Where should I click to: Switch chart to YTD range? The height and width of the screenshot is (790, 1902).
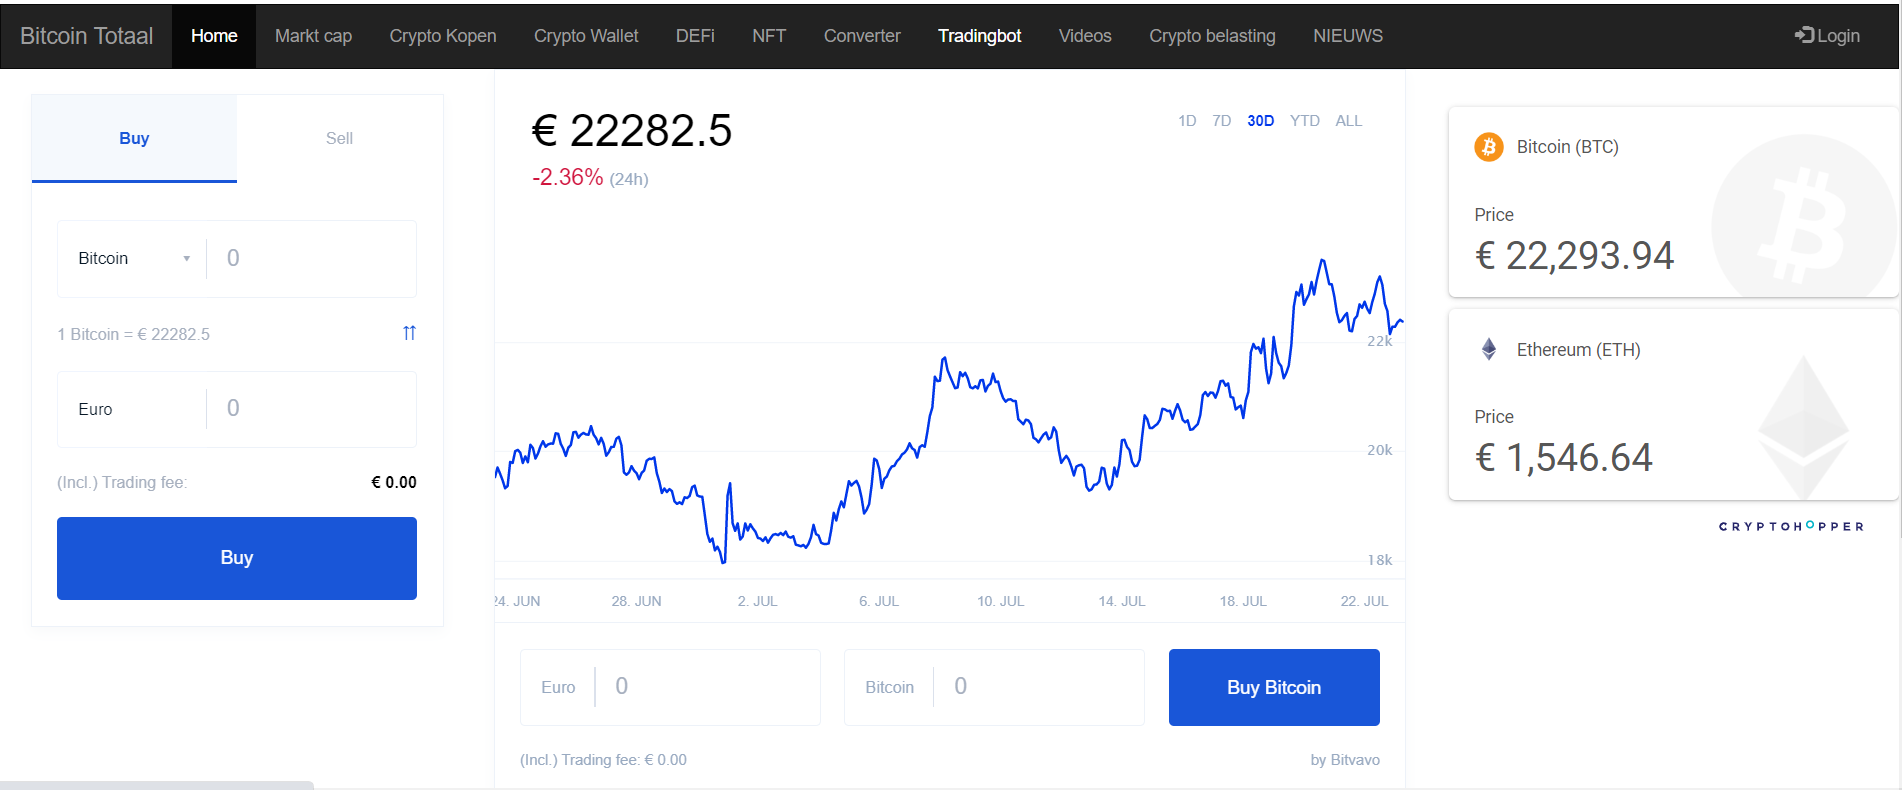pyautogui.click(x=1304, y=121)
